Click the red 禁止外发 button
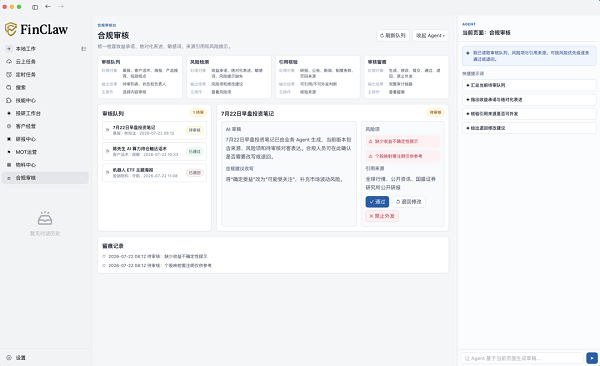600x366 pixels. pos(382,216)
